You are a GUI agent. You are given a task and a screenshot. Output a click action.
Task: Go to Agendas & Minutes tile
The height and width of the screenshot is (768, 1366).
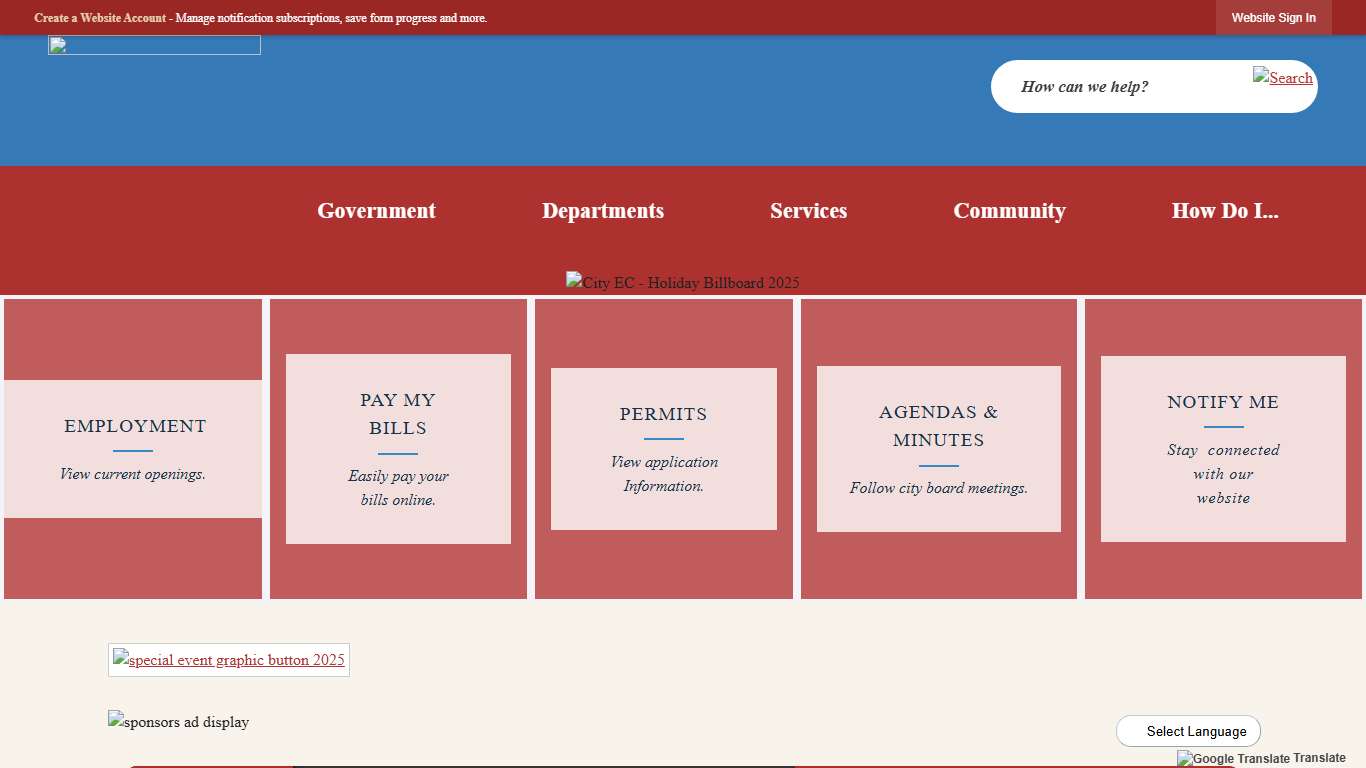pyautogui.click(x=938, y=449)
